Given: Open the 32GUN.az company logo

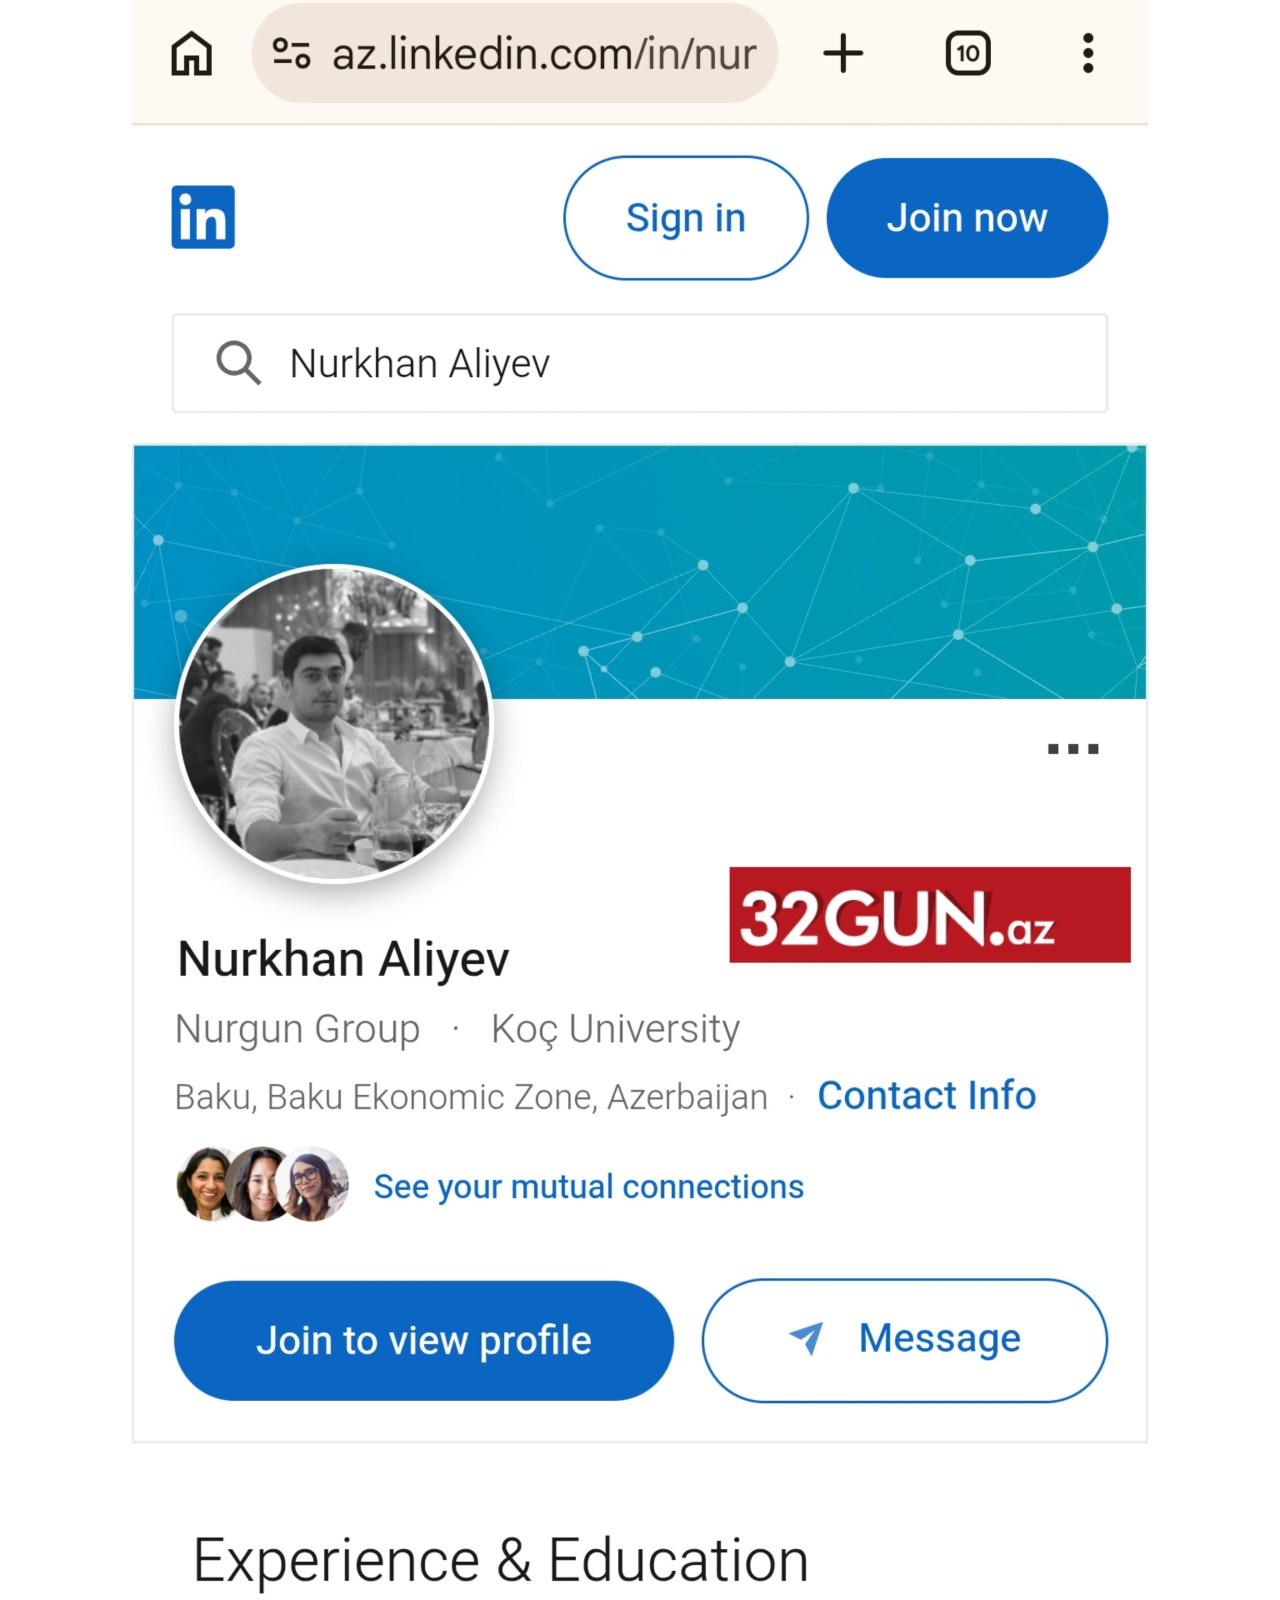Looking at the screenshot, I should coord(929,915).
